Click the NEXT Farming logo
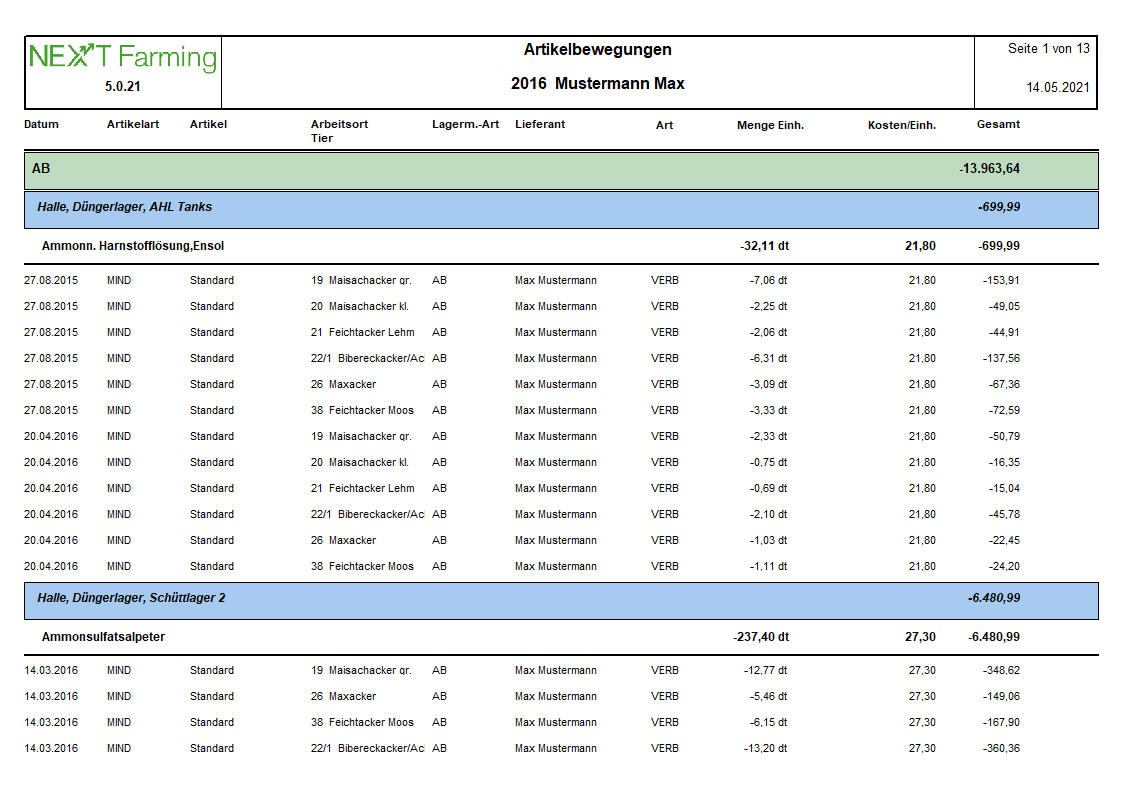 (x=122, y=57)
